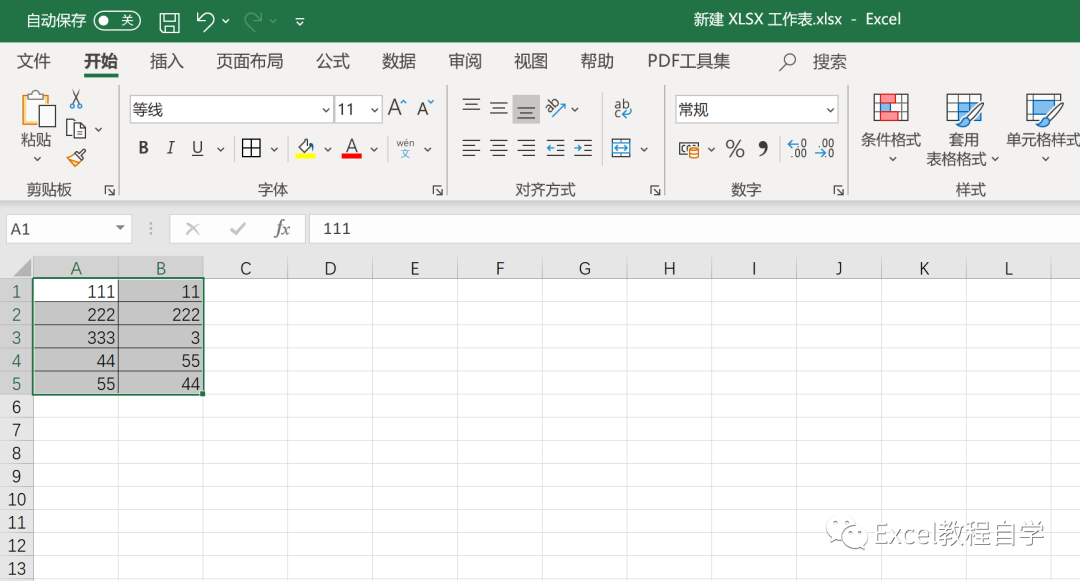Toggle Underline formatting
The height and width of the screenshot is (581, 1080).
click(x=198, y=148)
